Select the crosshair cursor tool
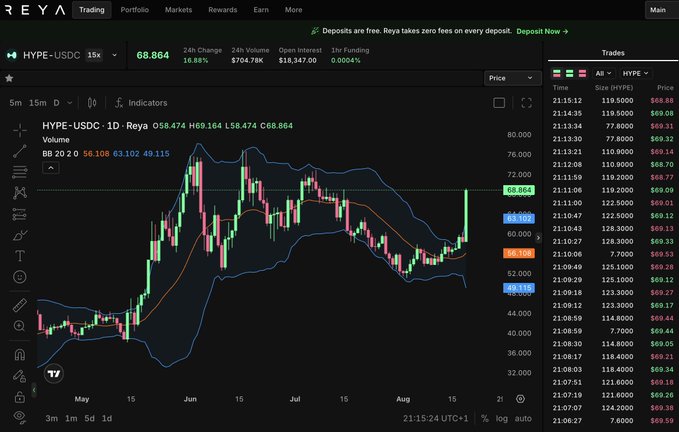 pyautogui.click(x=19, y=130)
